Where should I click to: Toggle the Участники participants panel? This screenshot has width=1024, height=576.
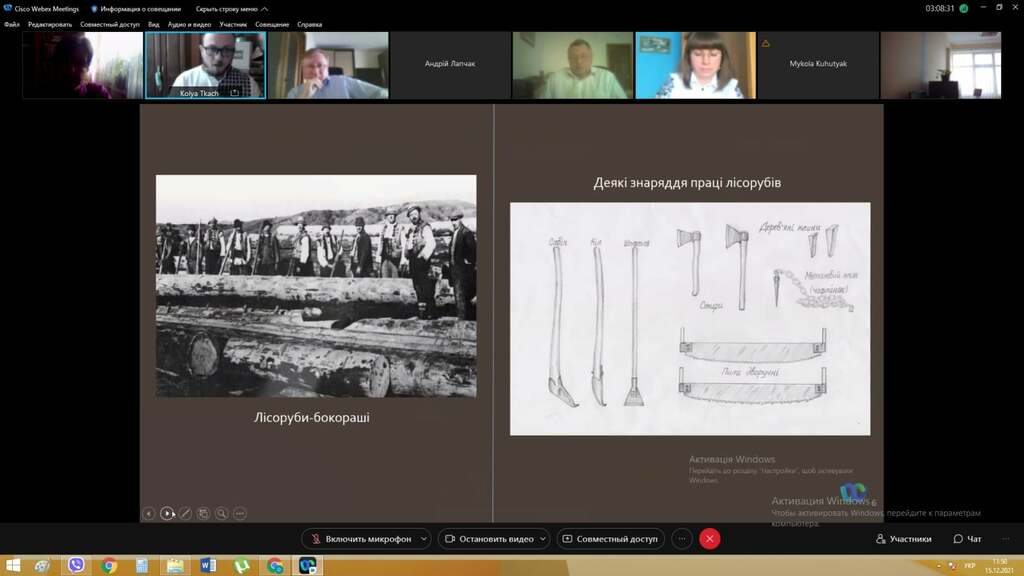click(903, 539)
